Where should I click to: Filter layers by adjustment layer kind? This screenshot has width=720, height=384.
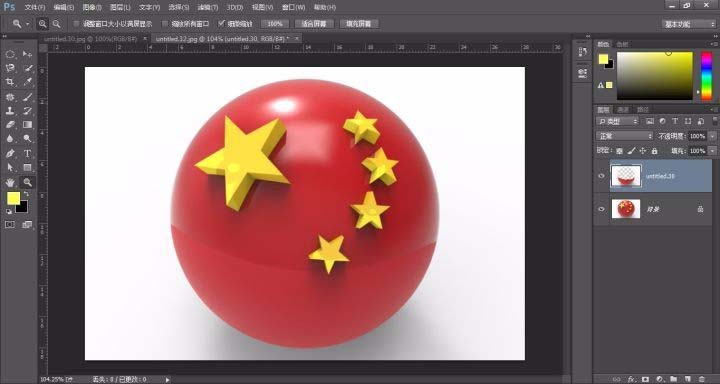pos(662,121)
